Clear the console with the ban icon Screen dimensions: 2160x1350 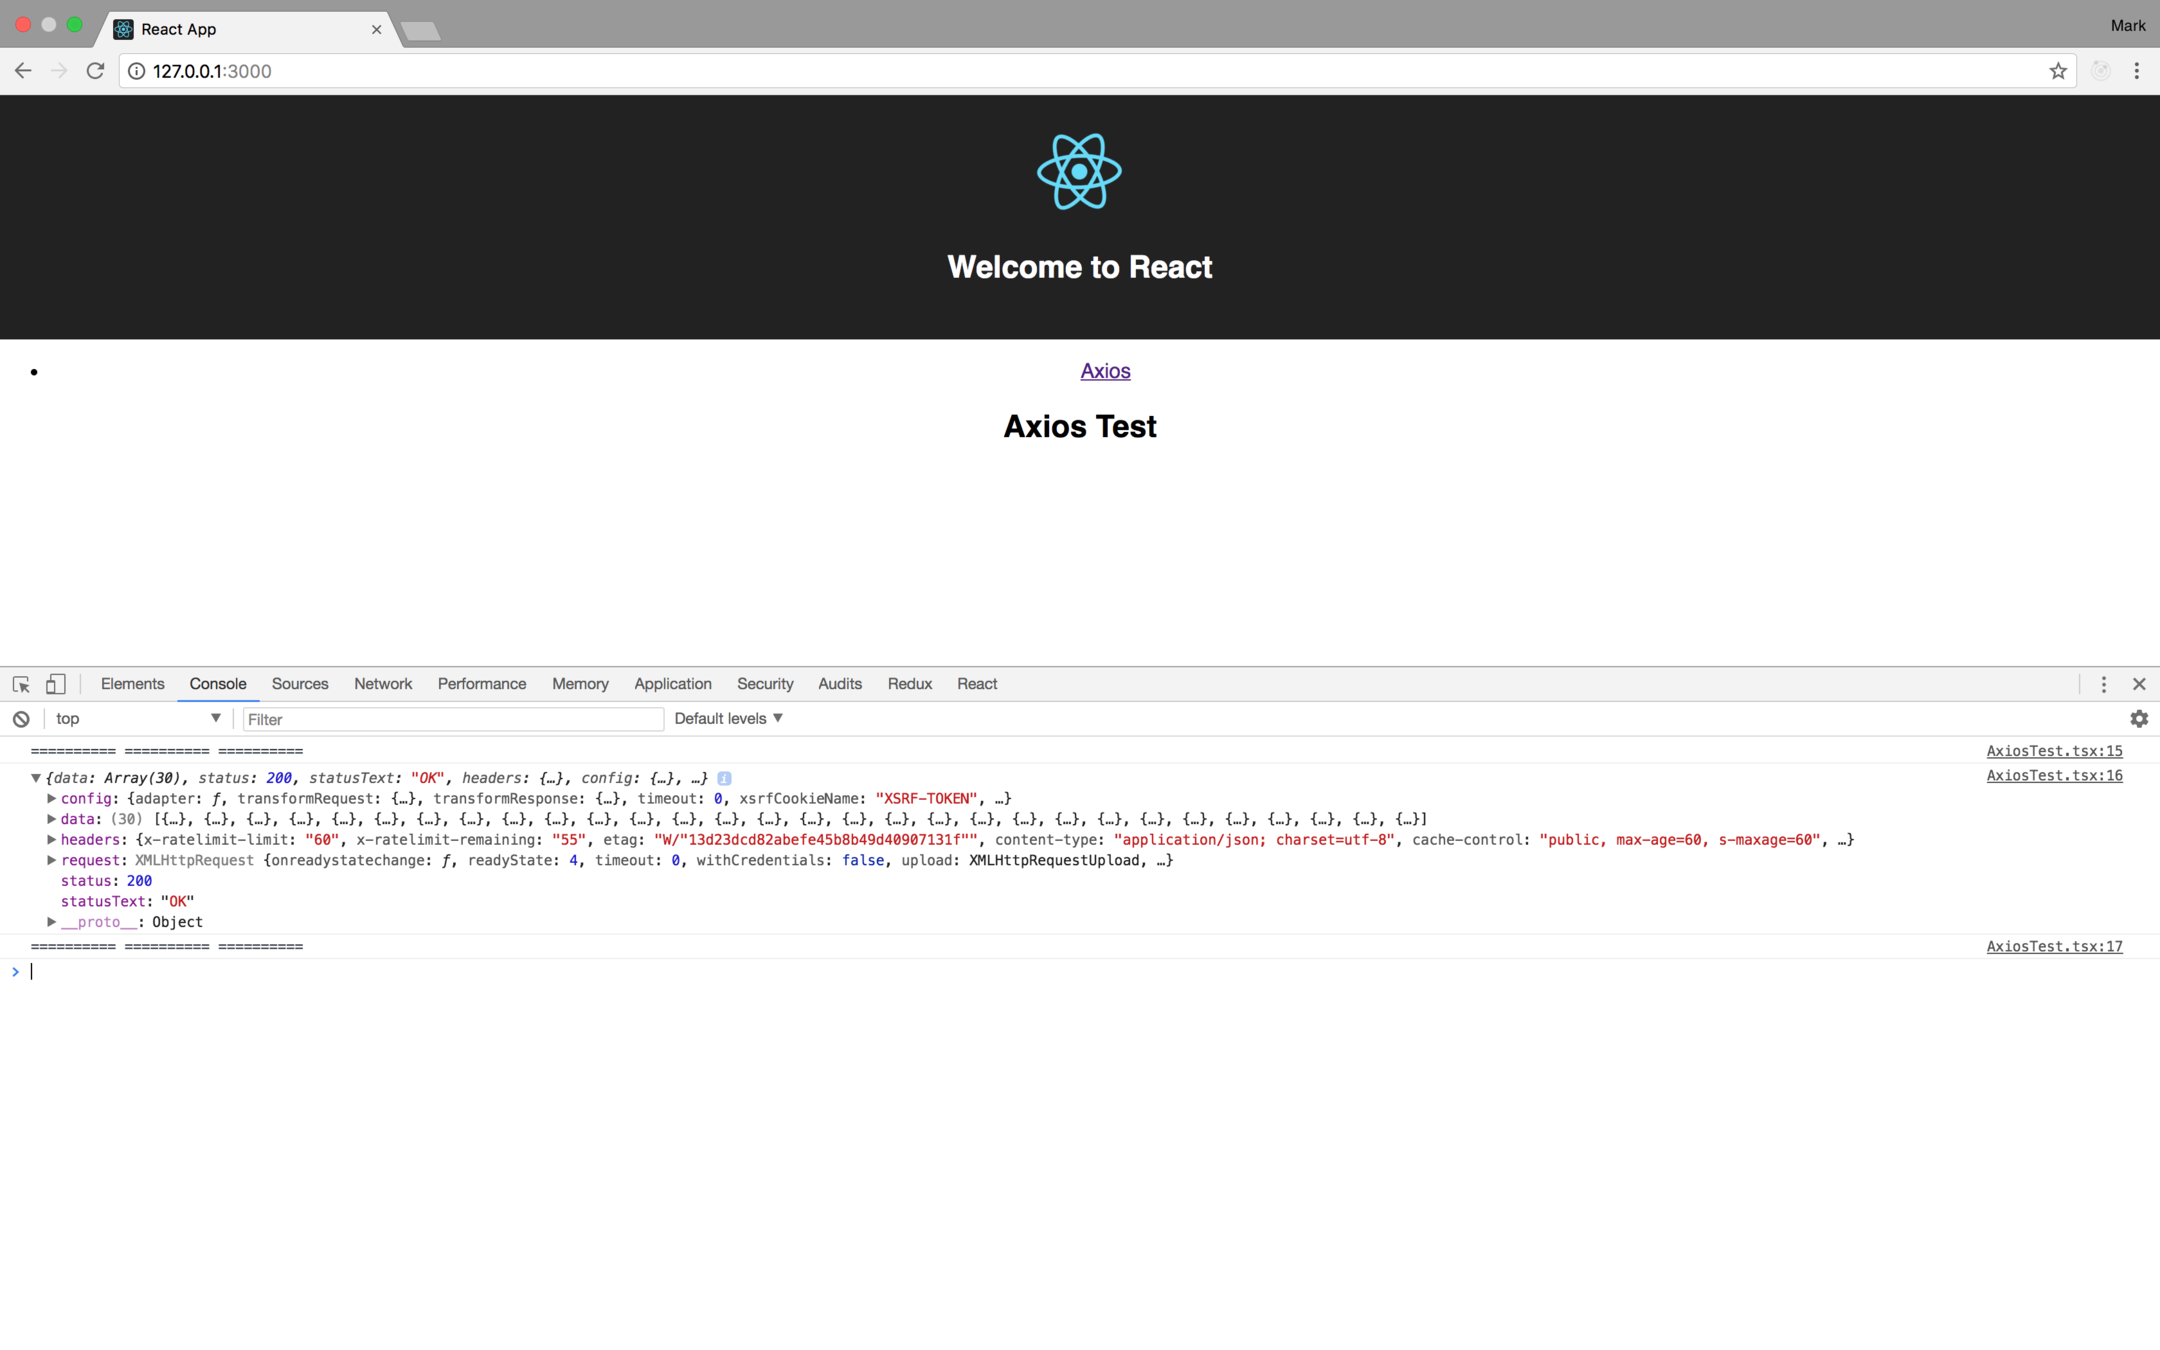(21, 719)
